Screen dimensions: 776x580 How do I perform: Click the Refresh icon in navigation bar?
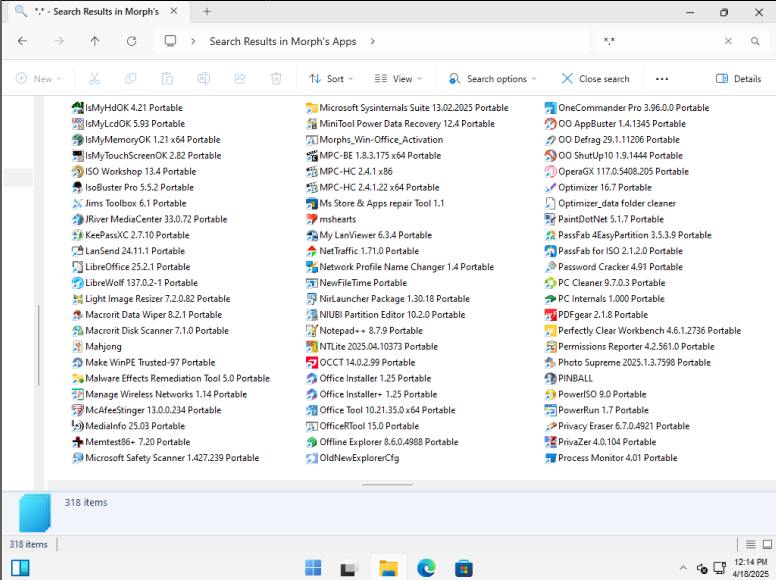click(132, 41)
